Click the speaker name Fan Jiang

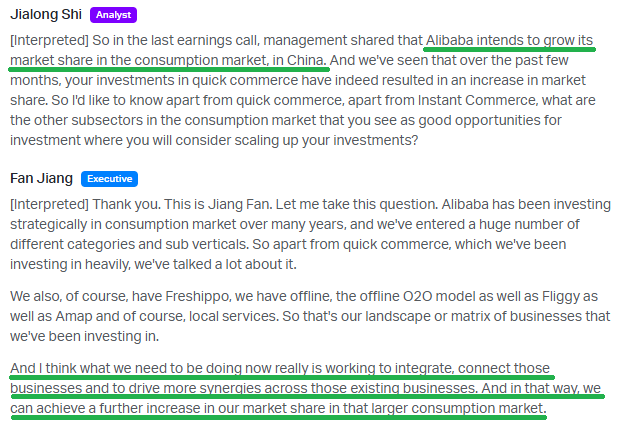41,179
